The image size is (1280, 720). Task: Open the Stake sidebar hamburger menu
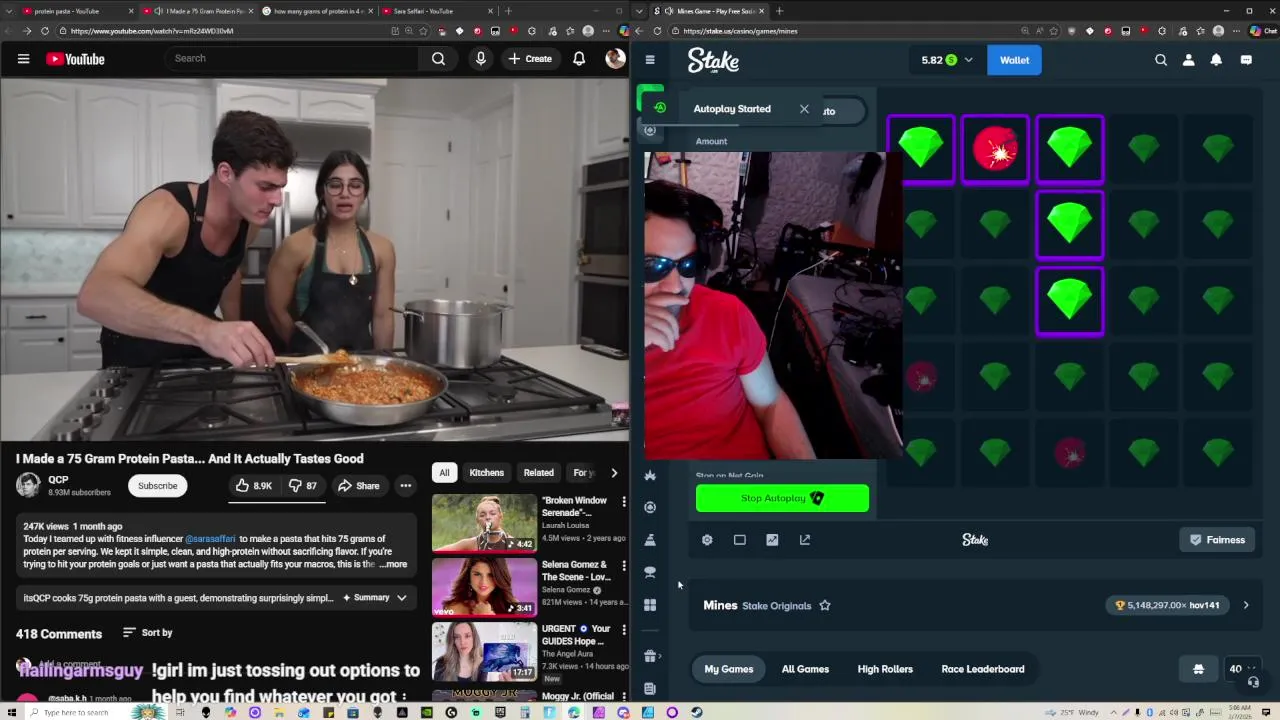click(x=650, y=60)
